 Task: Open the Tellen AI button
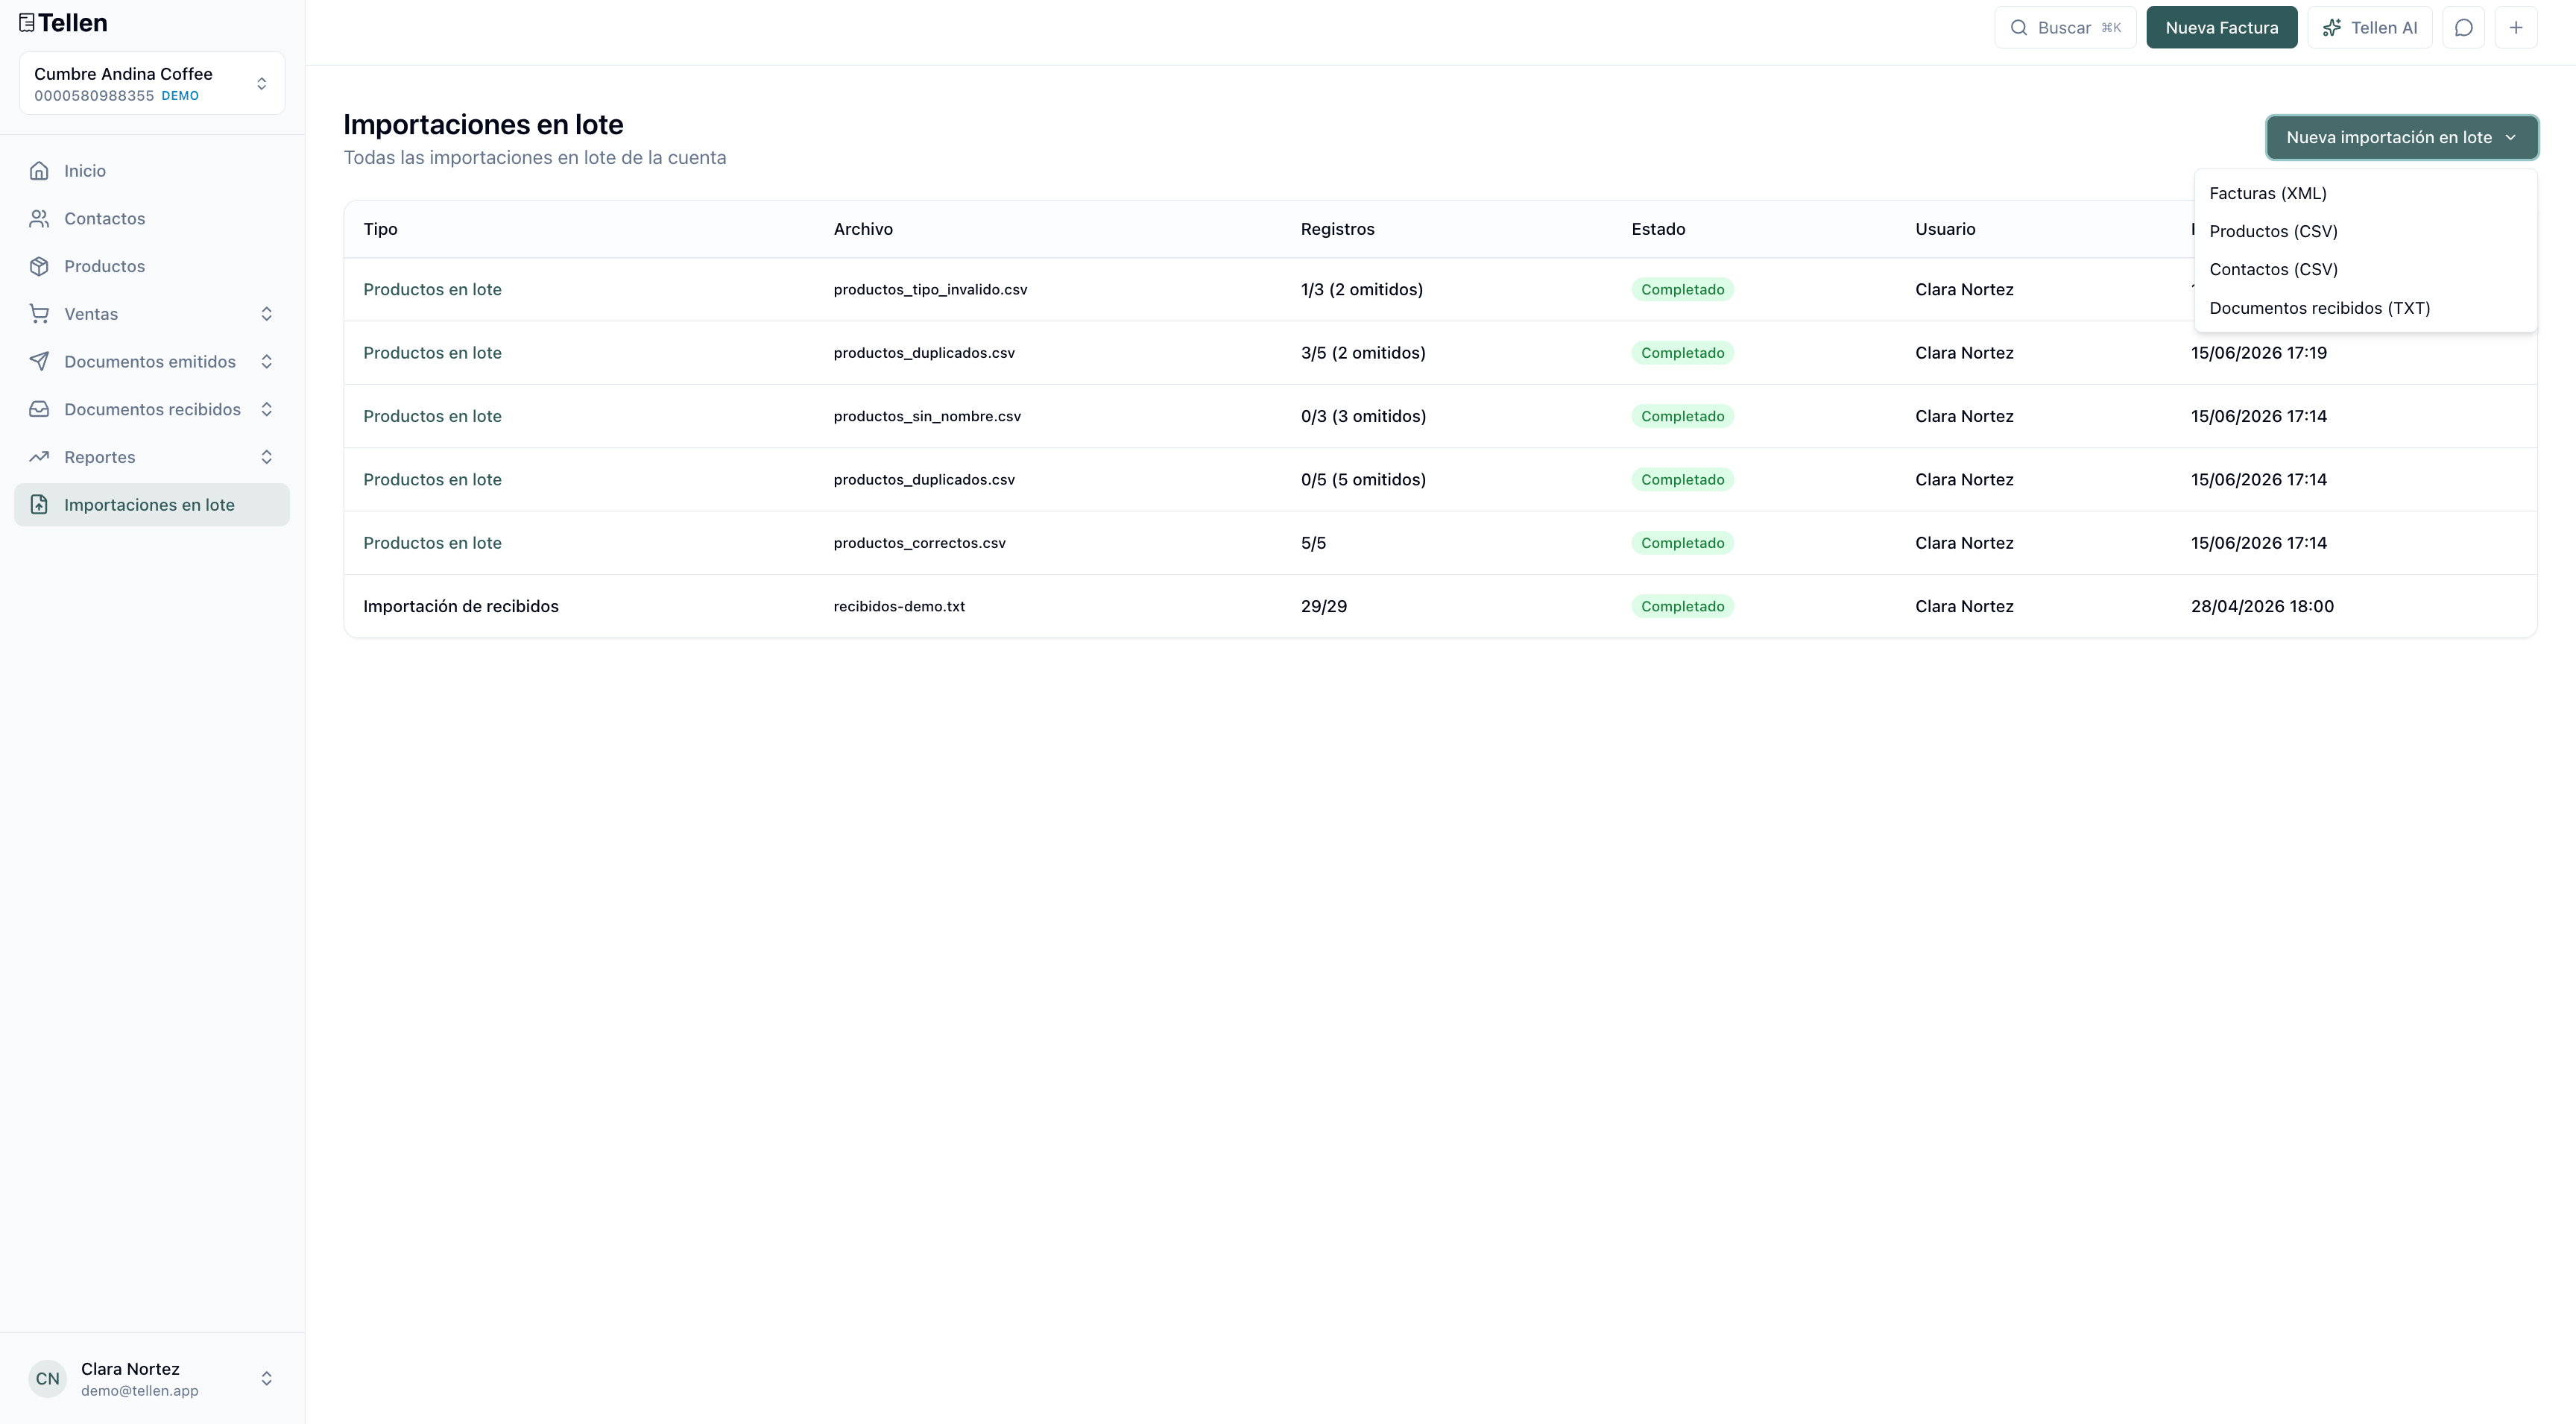point(2369,28)
